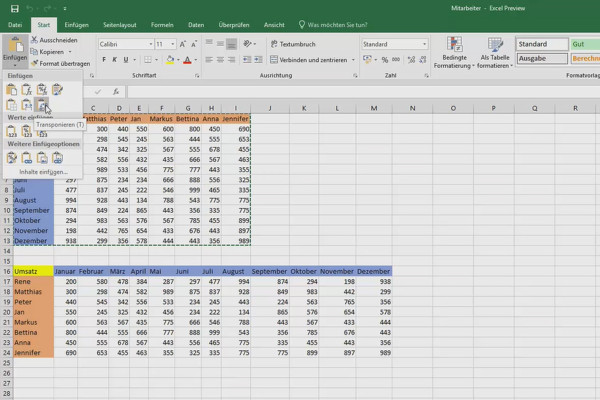The image size is (600, 400).
Task: Open the Calibri font name dropdown
Action: coord(150,44)
